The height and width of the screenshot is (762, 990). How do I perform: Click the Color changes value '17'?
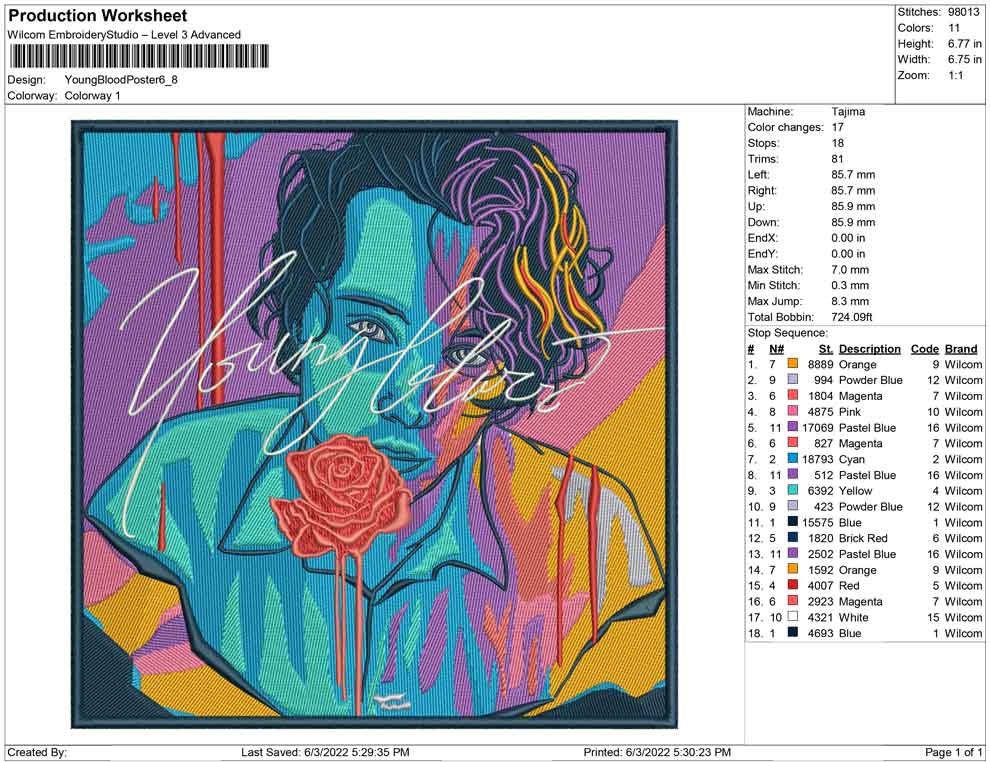pyautogui.click(x=837, y=127)
